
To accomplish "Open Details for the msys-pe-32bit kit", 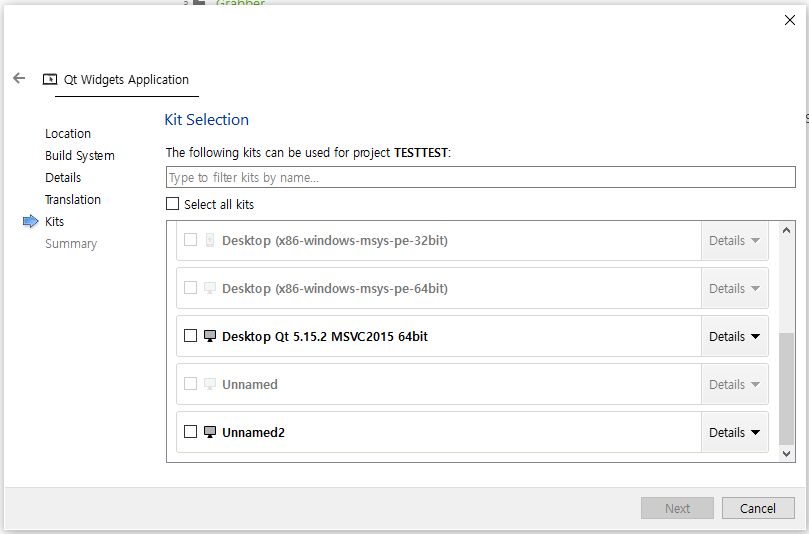I will click(x=734, y=241).
